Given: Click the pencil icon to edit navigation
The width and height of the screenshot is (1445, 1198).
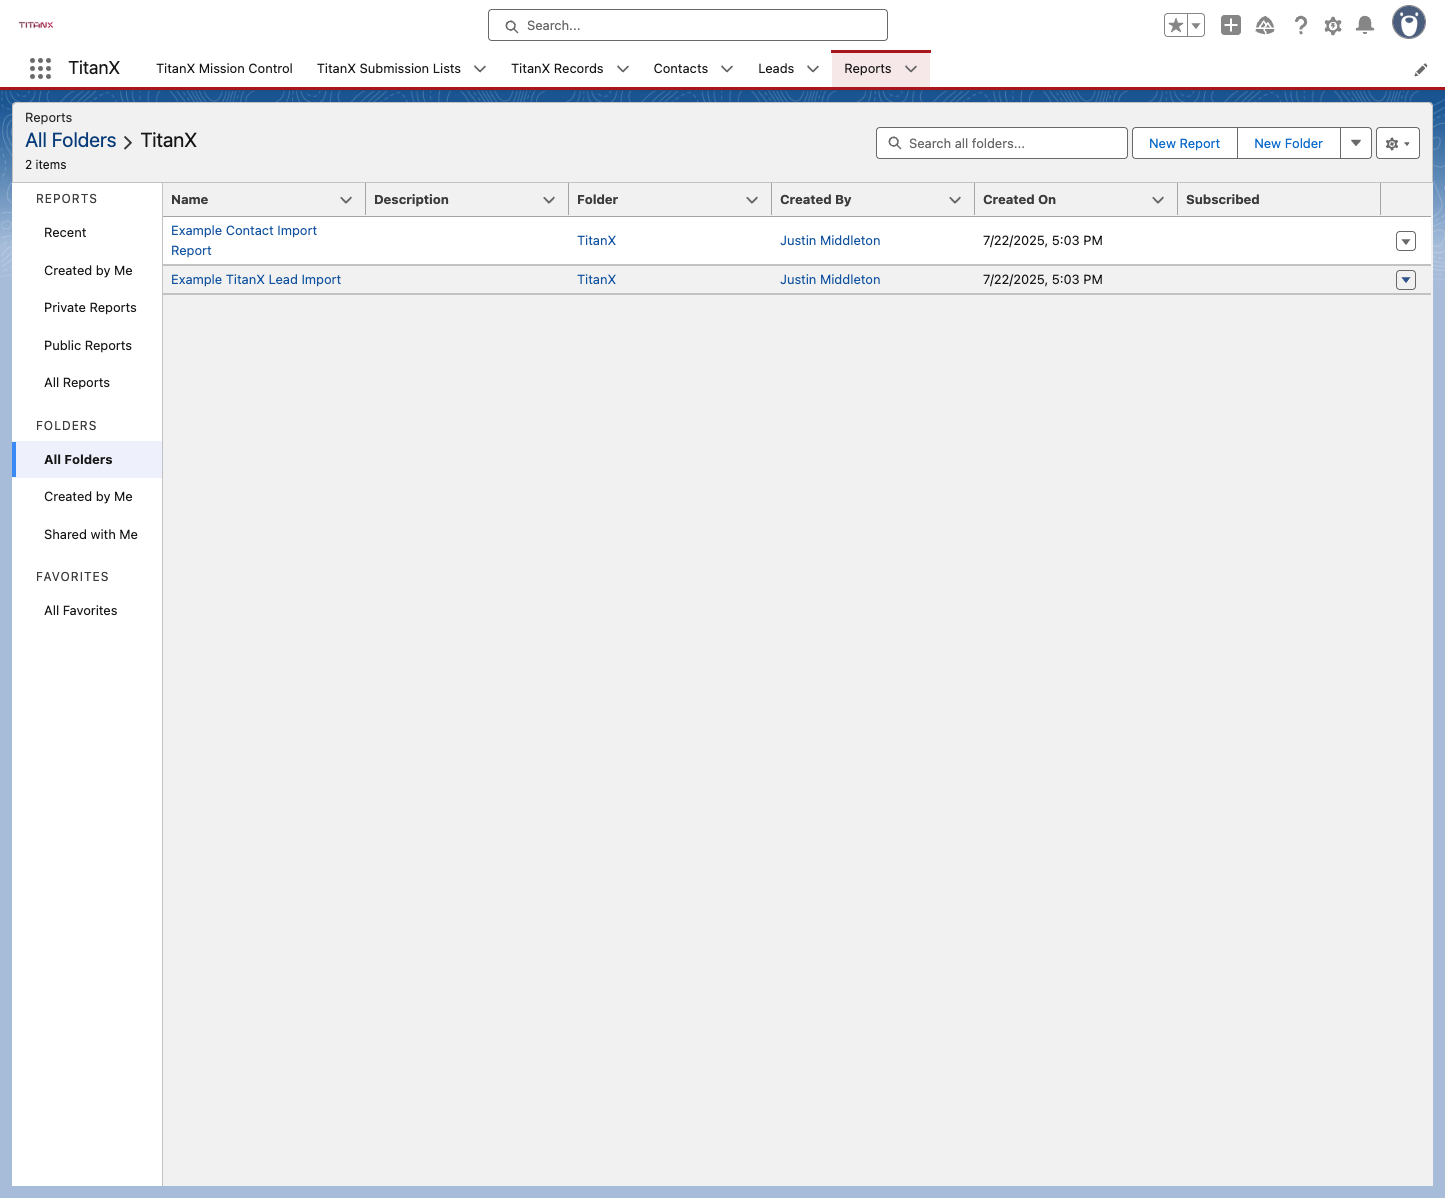Looking at the screenshot, I should [1420, 70].
